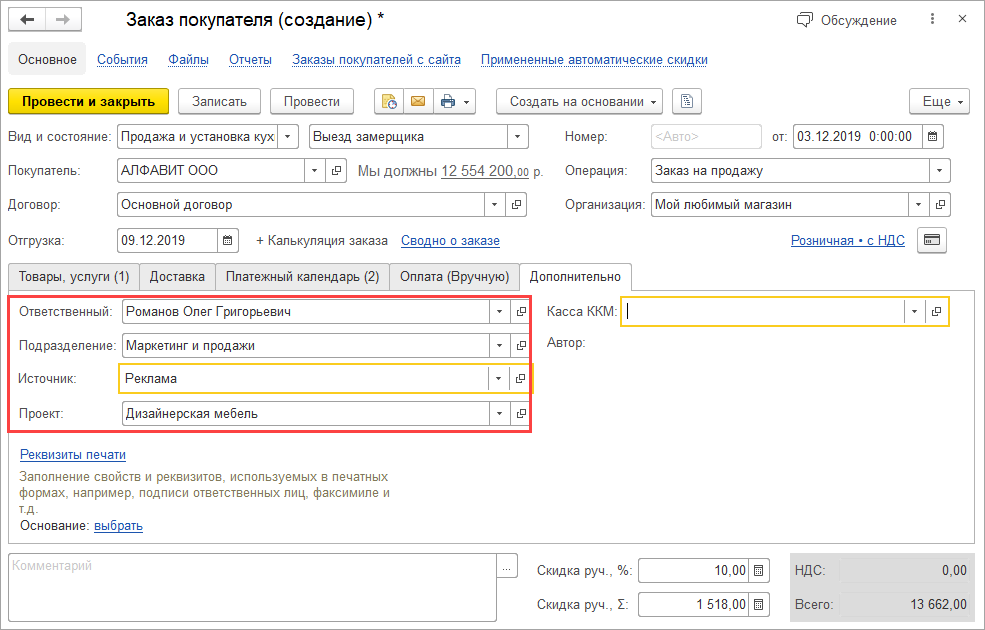Open the Отчеты section
Image resolution: width=985 pixels, height=630 pixels.
click(250, 60)
